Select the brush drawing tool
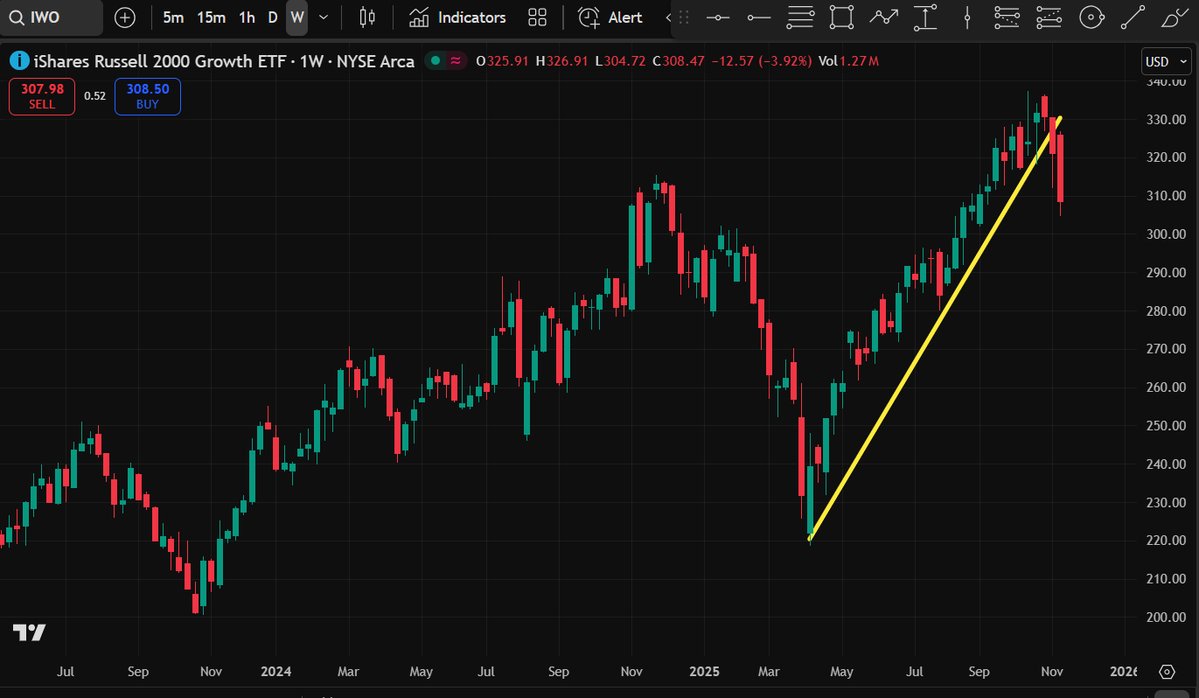 pyautogui.click(x=1174, y=18)
